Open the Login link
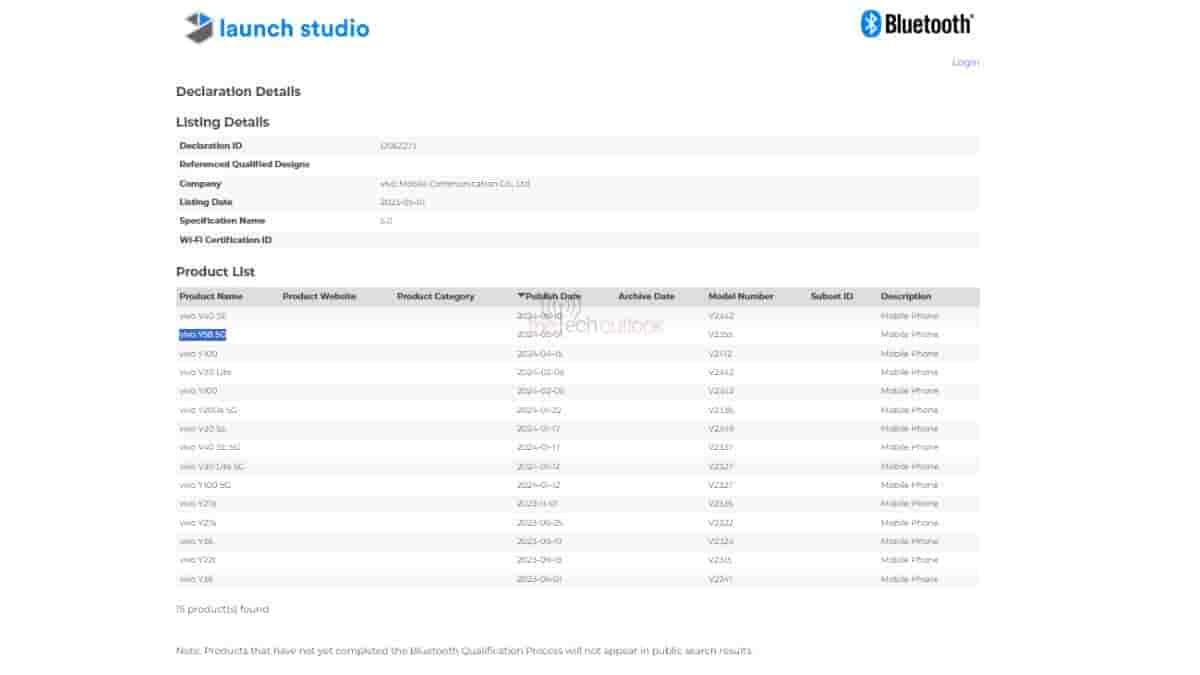This screenshot has height=675, width=1200. pos(965,62)
